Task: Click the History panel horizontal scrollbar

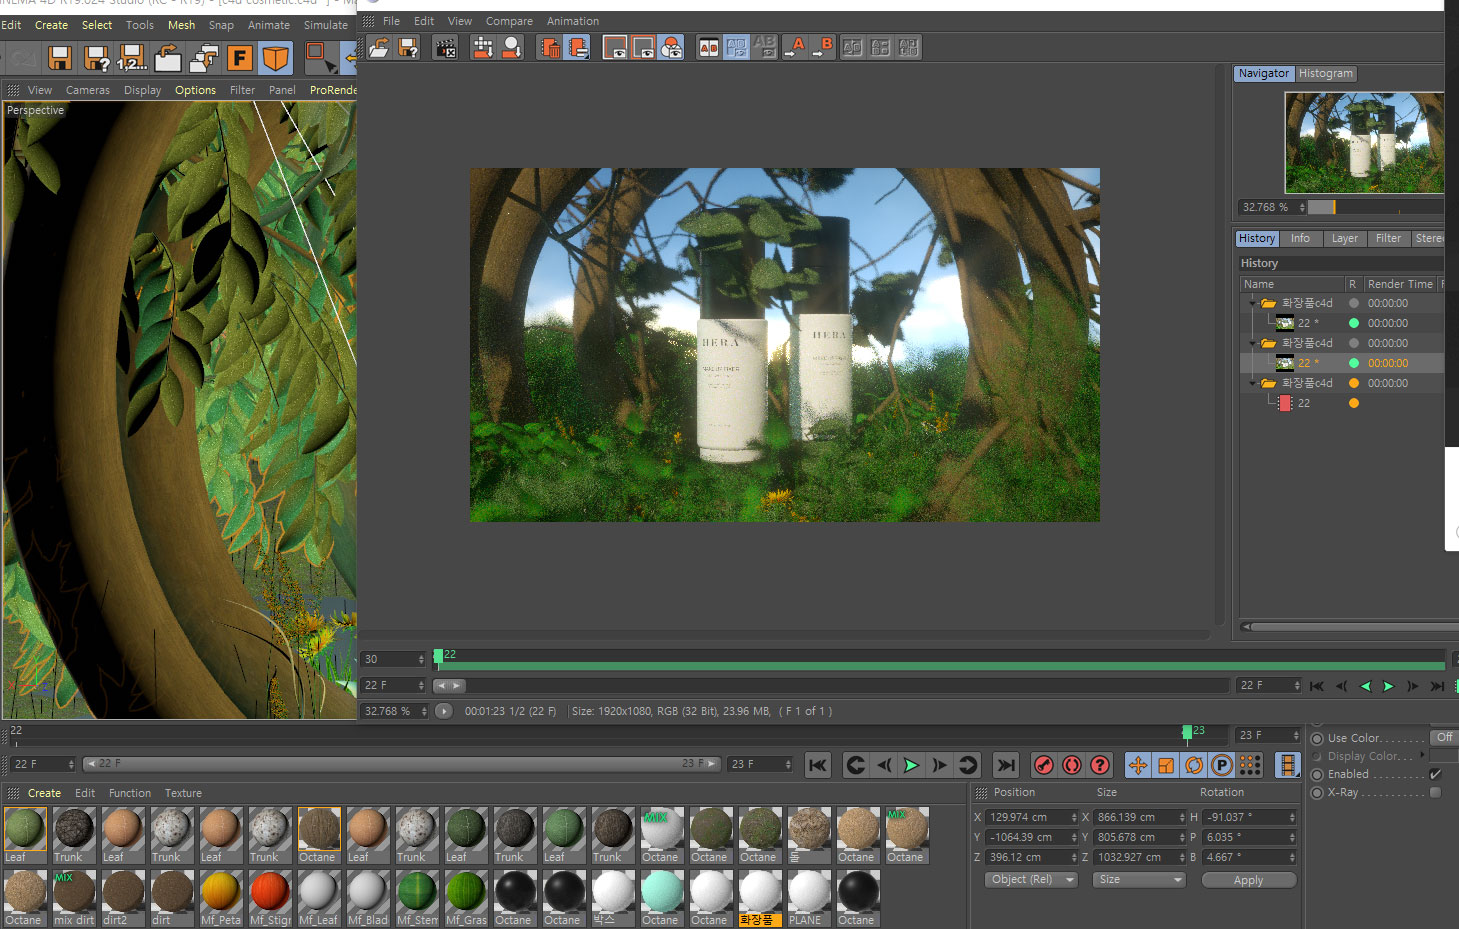Action: click(x=1350, y=627)
